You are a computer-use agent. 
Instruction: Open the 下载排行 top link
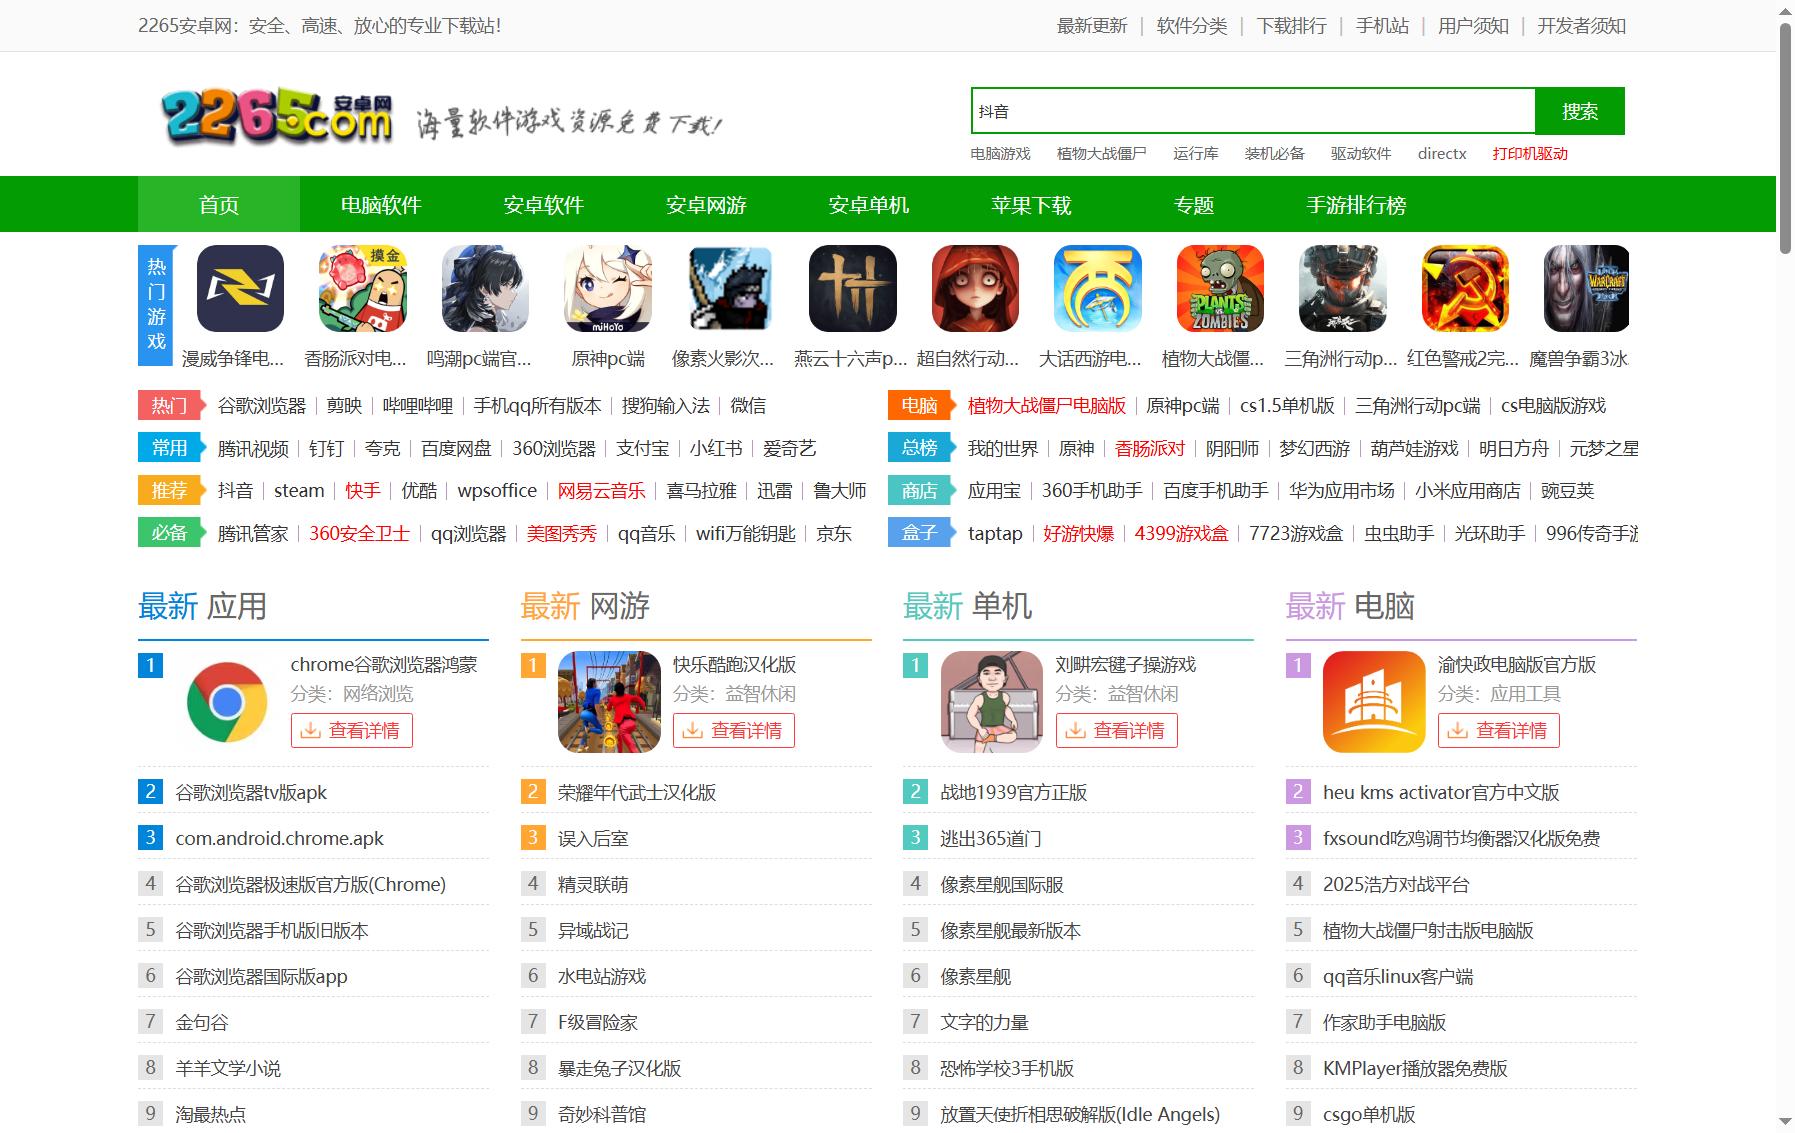pyautogui.click(x=1292, y=26)
